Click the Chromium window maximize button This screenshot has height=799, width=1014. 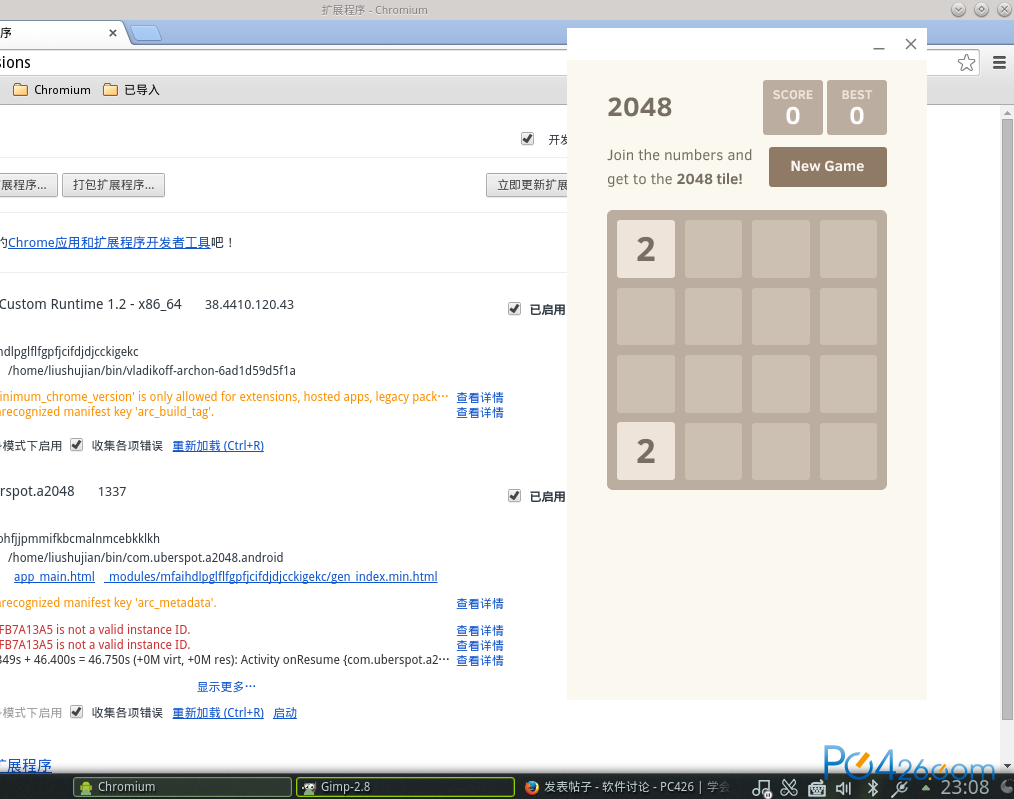[981, 10]
